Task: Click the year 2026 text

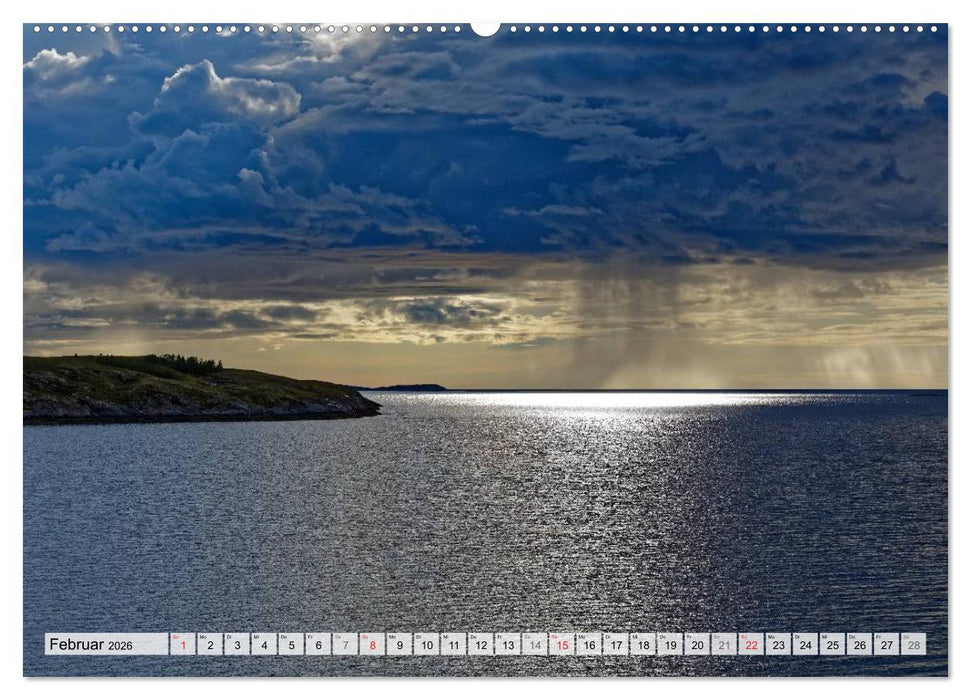Action: 122,644
